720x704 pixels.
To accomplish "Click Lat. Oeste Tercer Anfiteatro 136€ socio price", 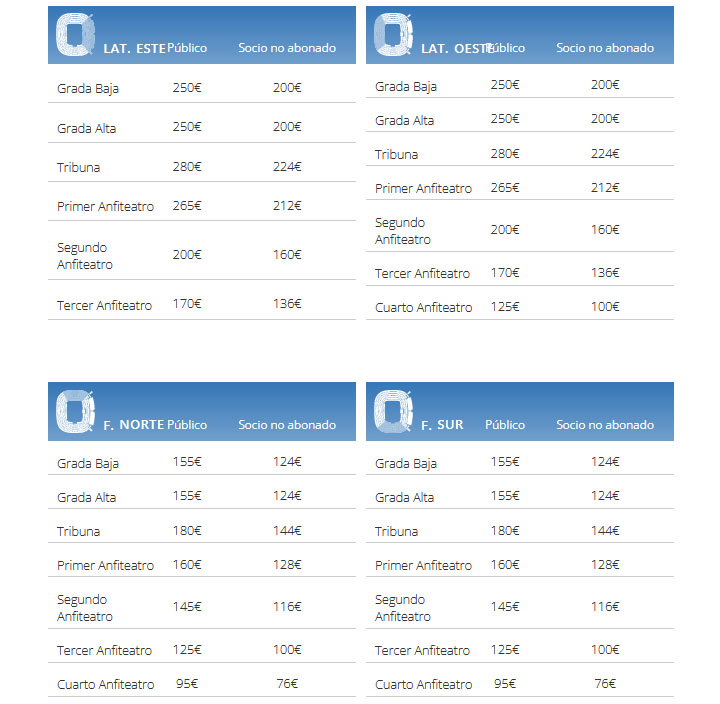I will pos(605,273).
